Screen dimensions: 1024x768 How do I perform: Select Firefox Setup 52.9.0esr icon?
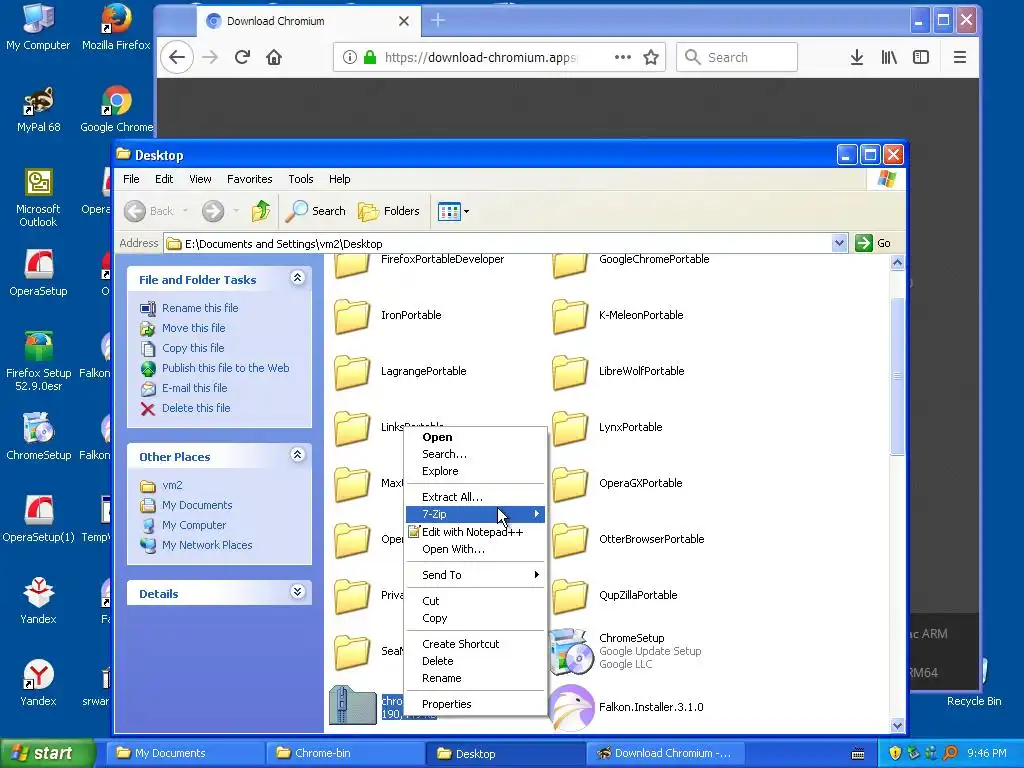coord(38,360)
